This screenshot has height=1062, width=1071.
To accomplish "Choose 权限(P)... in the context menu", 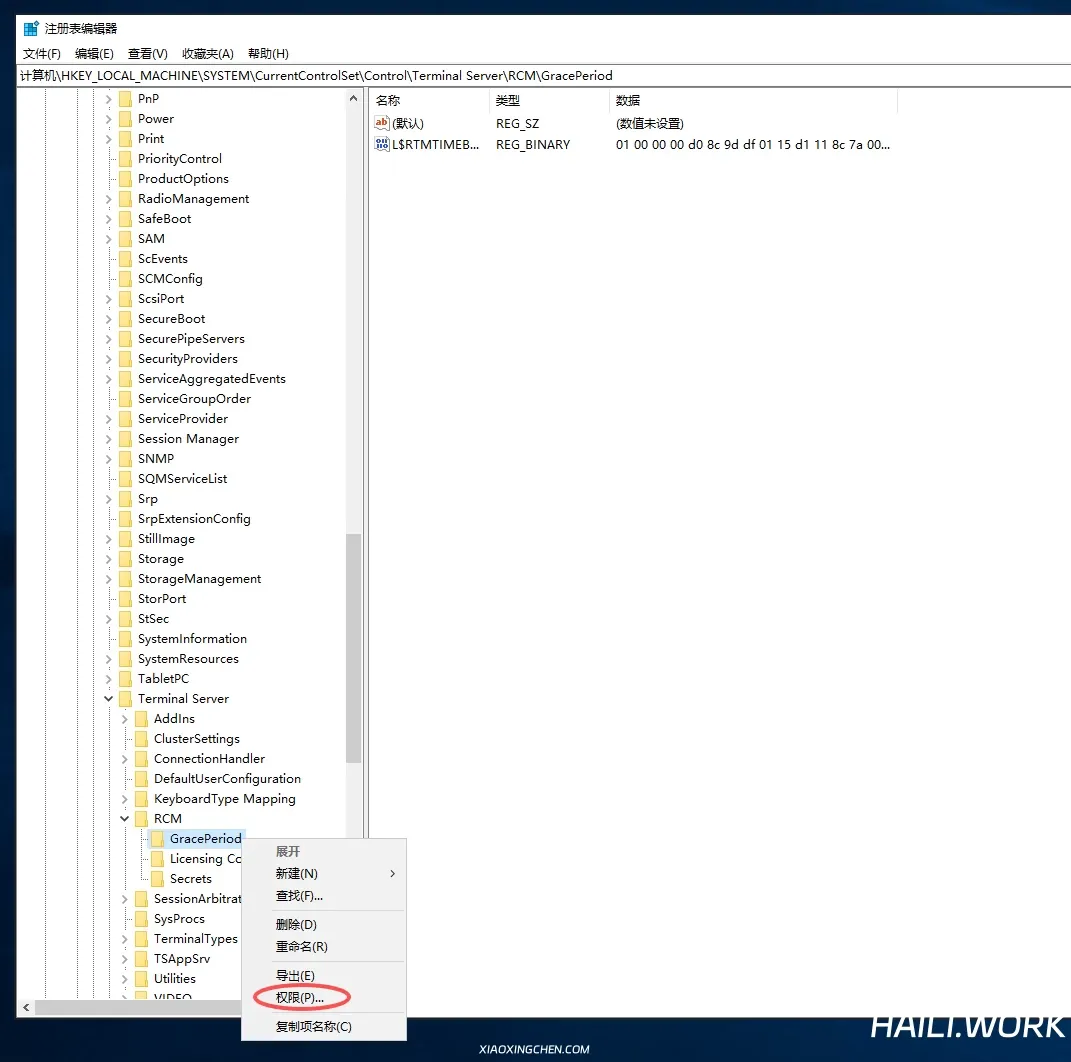I will [x=300, y=997].
